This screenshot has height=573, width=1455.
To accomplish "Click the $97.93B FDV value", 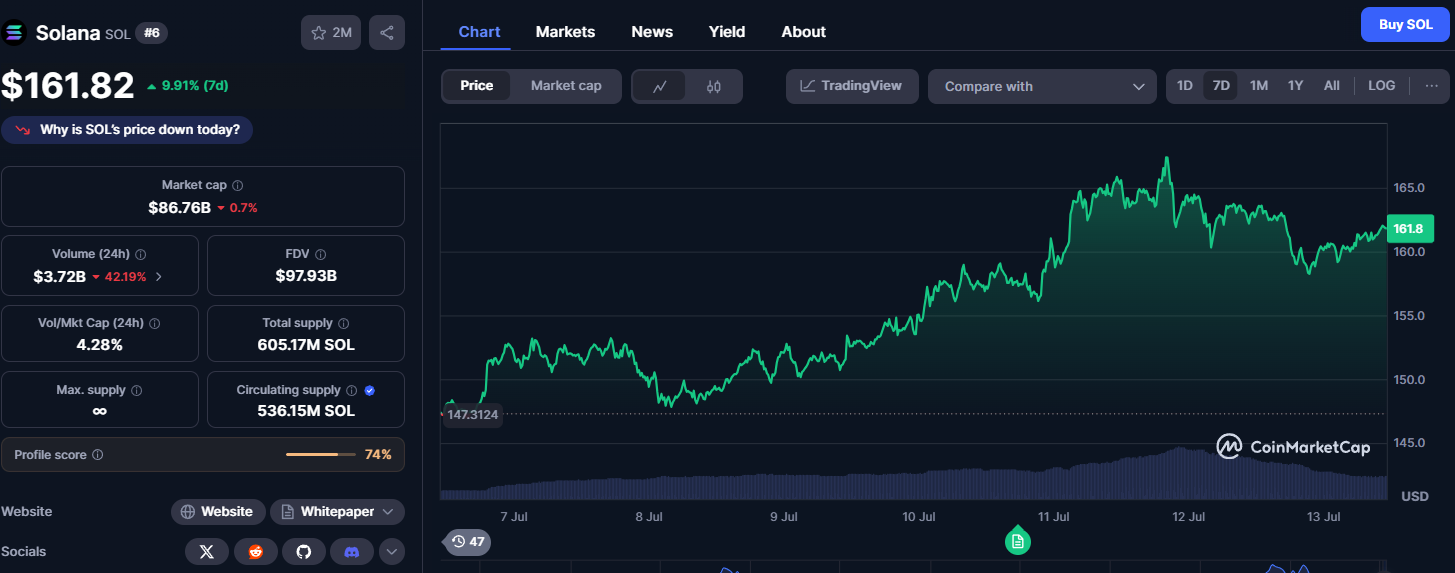I will (x=306, y=276).
